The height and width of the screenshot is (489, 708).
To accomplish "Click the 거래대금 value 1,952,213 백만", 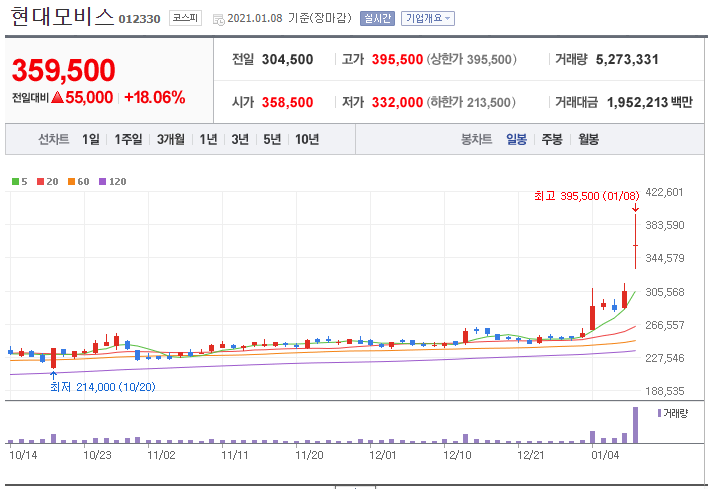I will [650, 102].
